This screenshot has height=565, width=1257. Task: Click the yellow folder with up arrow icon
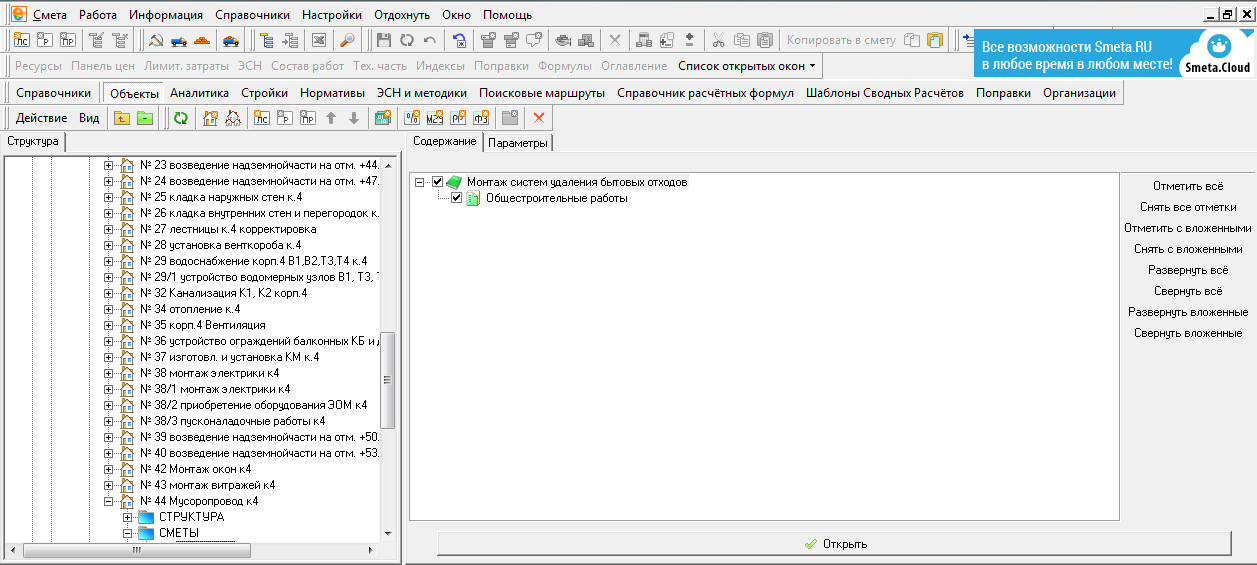122,118
